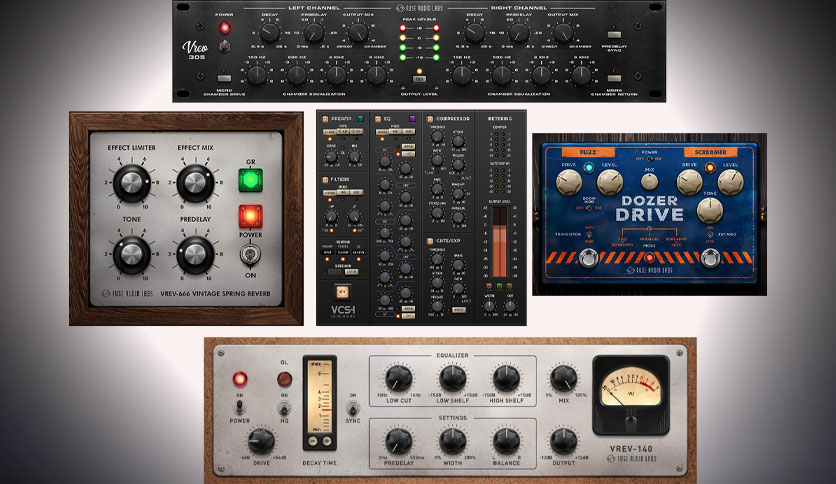Click the VREV-140 High Shelf knob
This screenshot has width=836, height=484.
click(x=506, y=379)
